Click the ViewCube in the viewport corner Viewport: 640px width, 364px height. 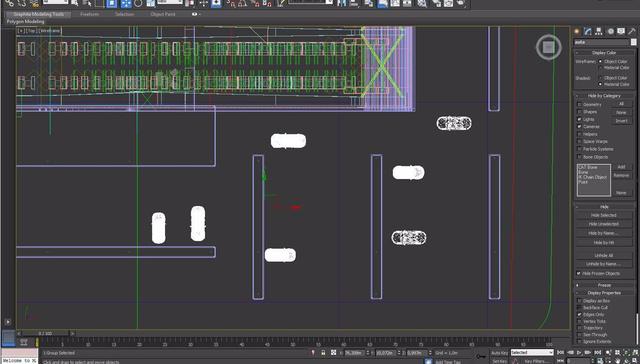[548, 47]
